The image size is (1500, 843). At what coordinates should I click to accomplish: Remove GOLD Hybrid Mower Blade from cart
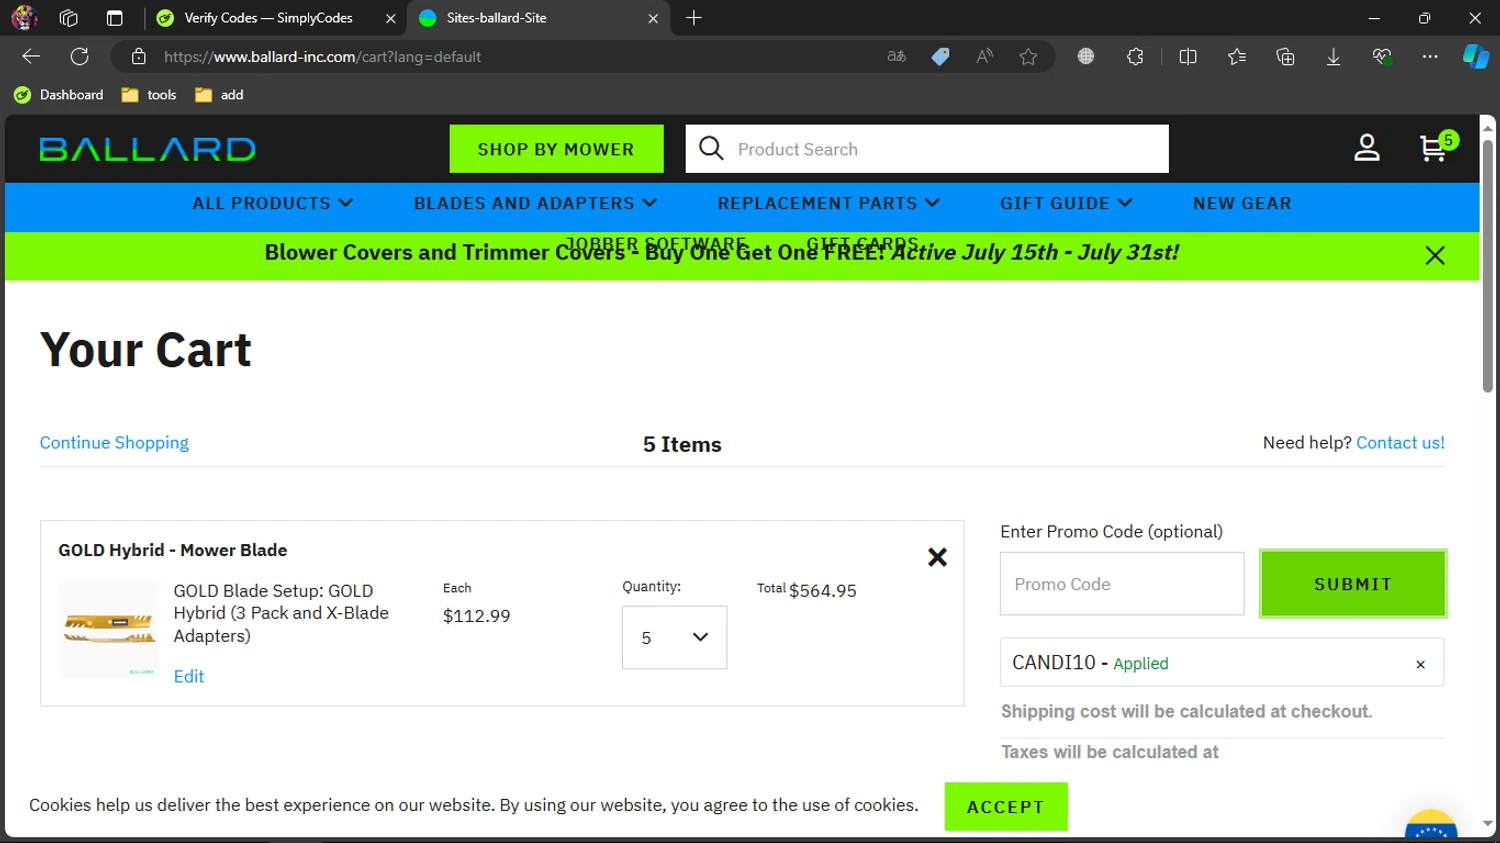937,557
